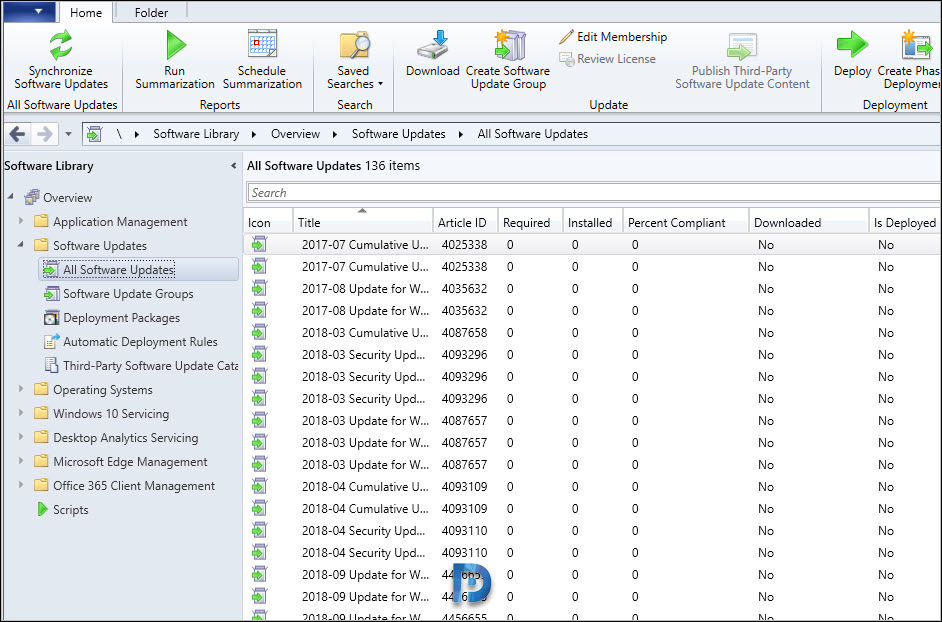Sort by Downloaded column header

click(809, 222)
